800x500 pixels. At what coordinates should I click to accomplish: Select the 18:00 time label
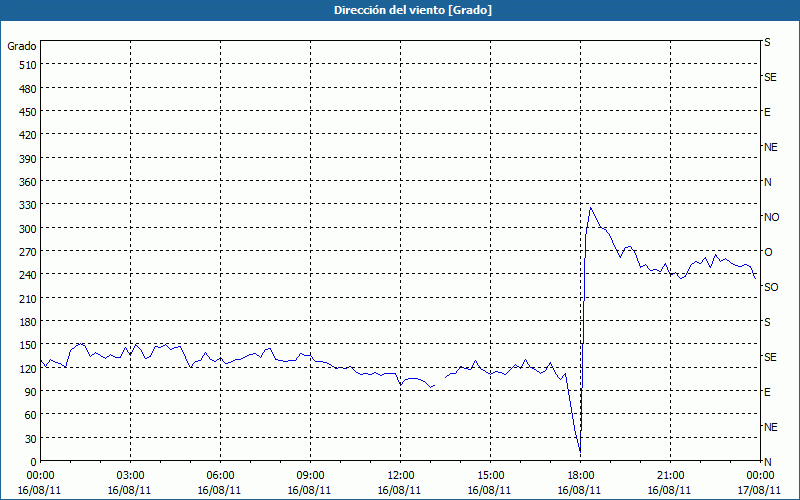pos(580,476)
